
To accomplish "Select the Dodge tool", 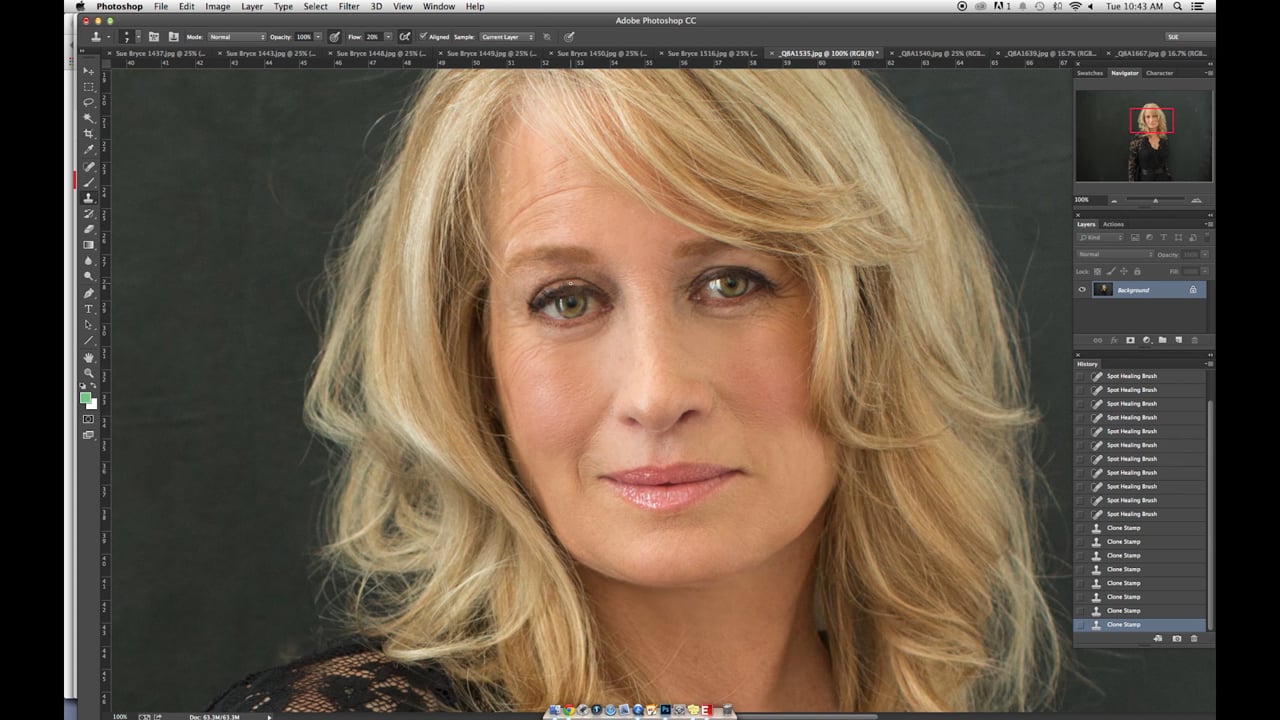I will pyautogui.click(x=89, y=275).
